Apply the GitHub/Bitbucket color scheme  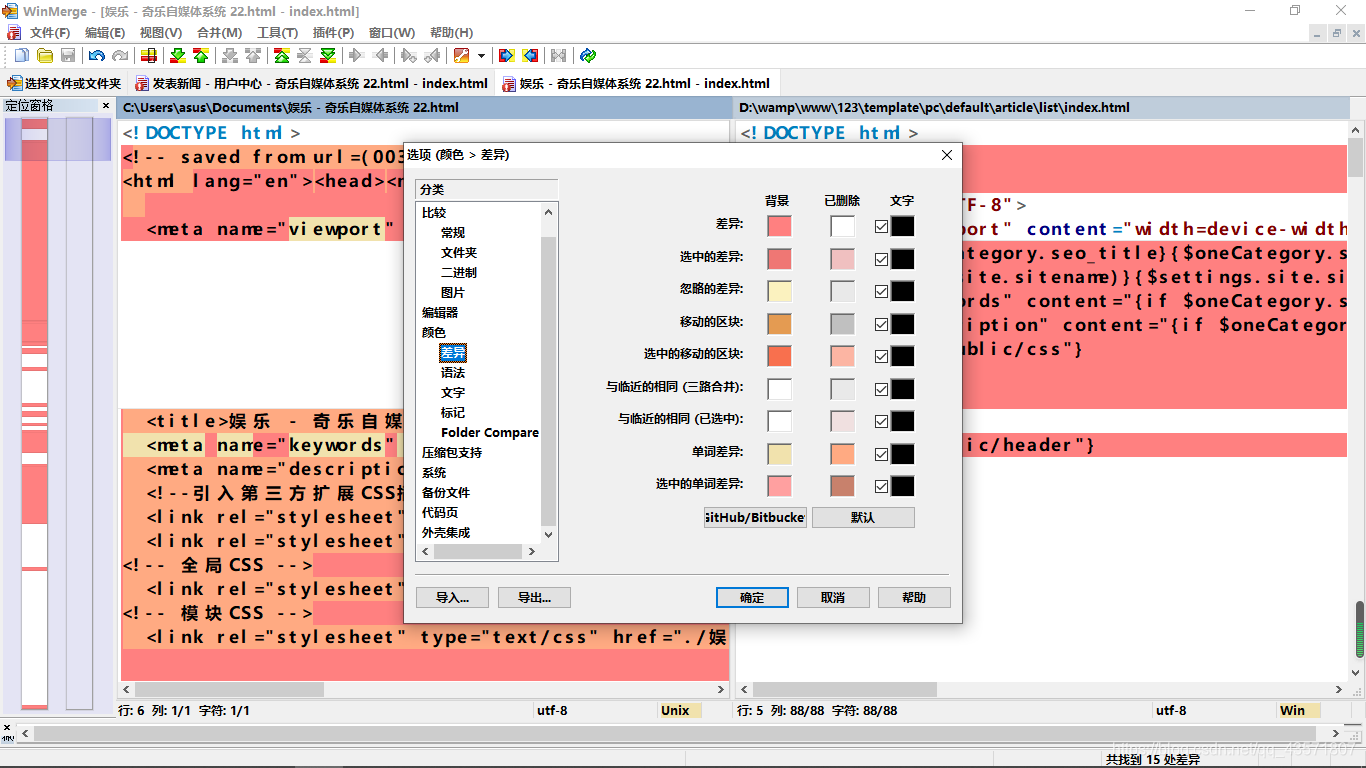pos(755,517)
